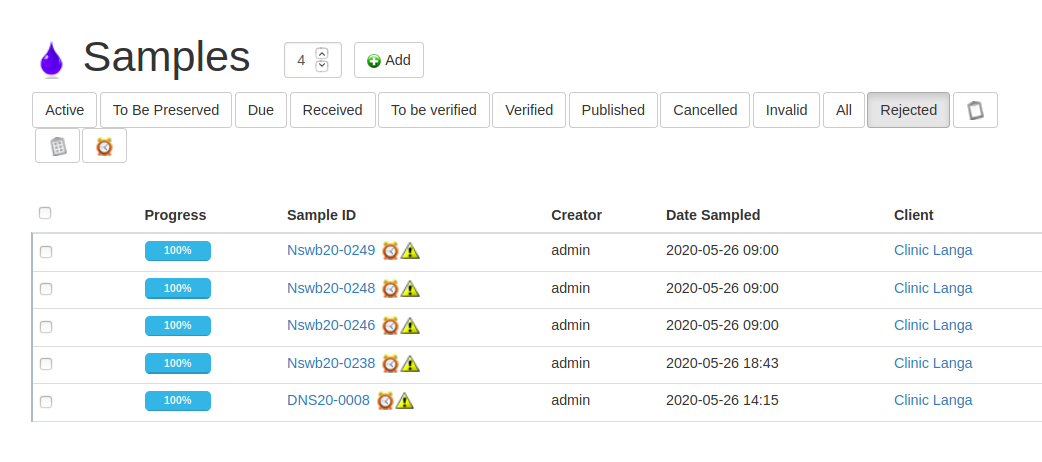The height and width of the screenshot is (462, 1042).
Task: Click the clipboard filter icon button
Action: coord(975,110)
